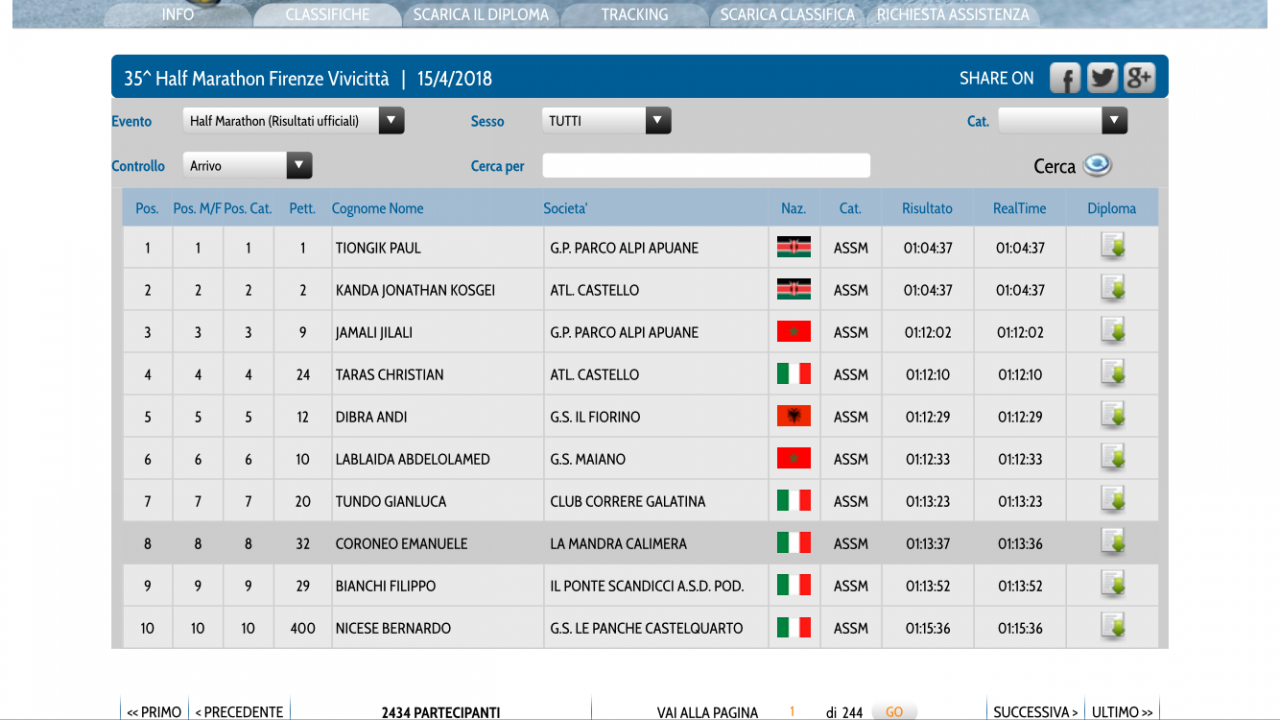
Task: Select the name TIONGIK PAUL
Action: coord(378,248)
